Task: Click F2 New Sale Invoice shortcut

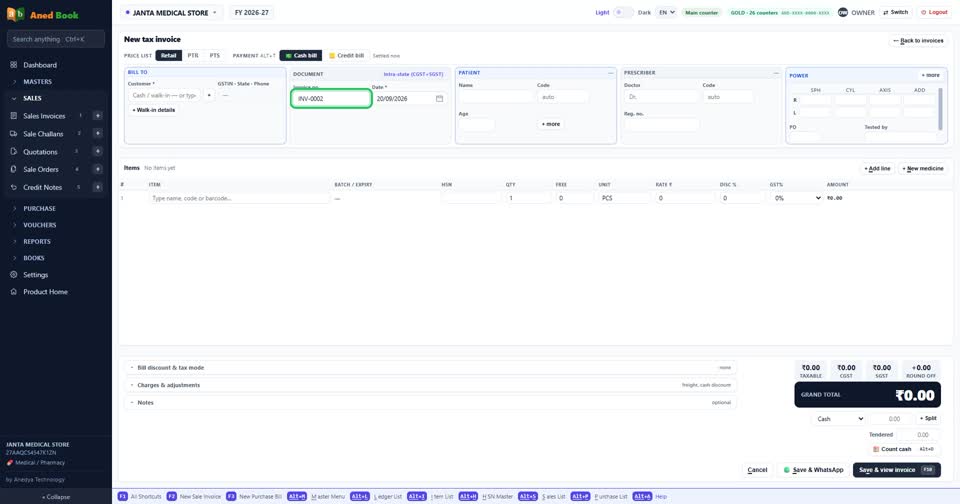Action: pos(193,497)
